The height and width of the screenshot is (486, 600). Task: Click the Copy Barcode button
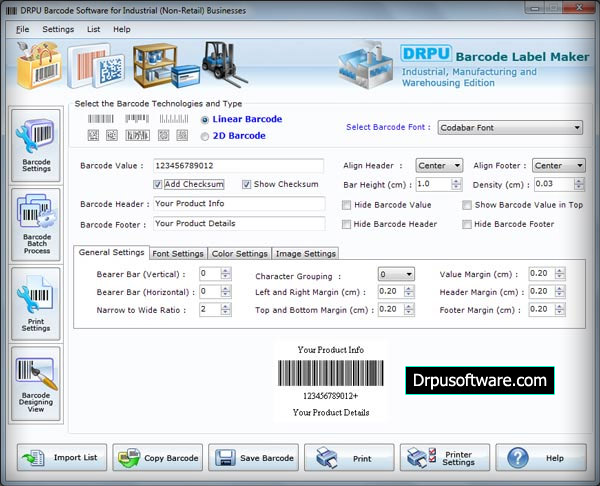(158, 457)
